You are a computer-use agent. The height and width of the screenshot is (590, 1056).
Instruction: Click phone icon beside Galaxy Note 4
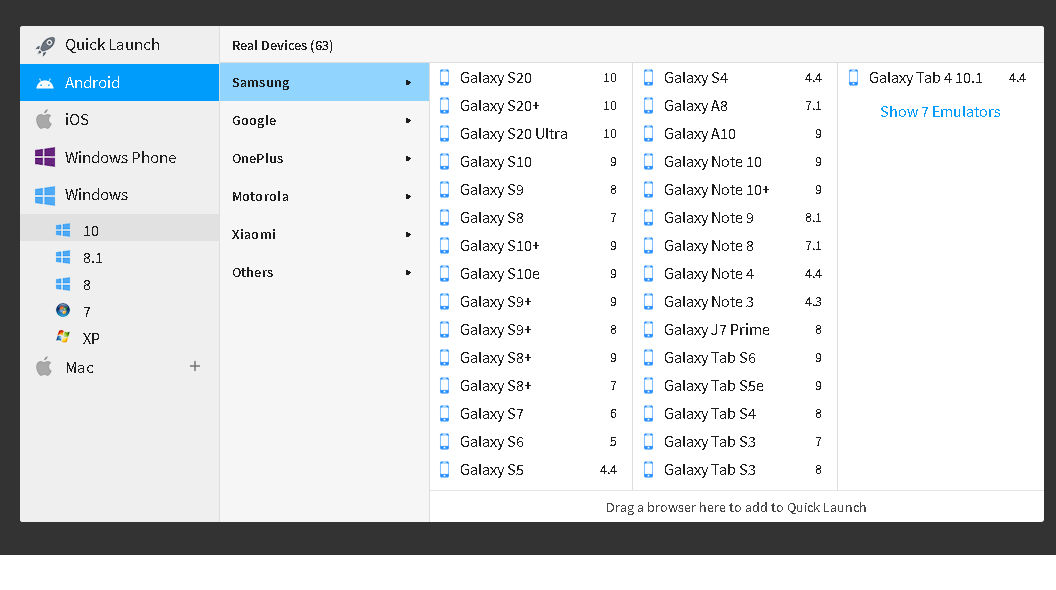pyautogui.click(x=649, y=273)
